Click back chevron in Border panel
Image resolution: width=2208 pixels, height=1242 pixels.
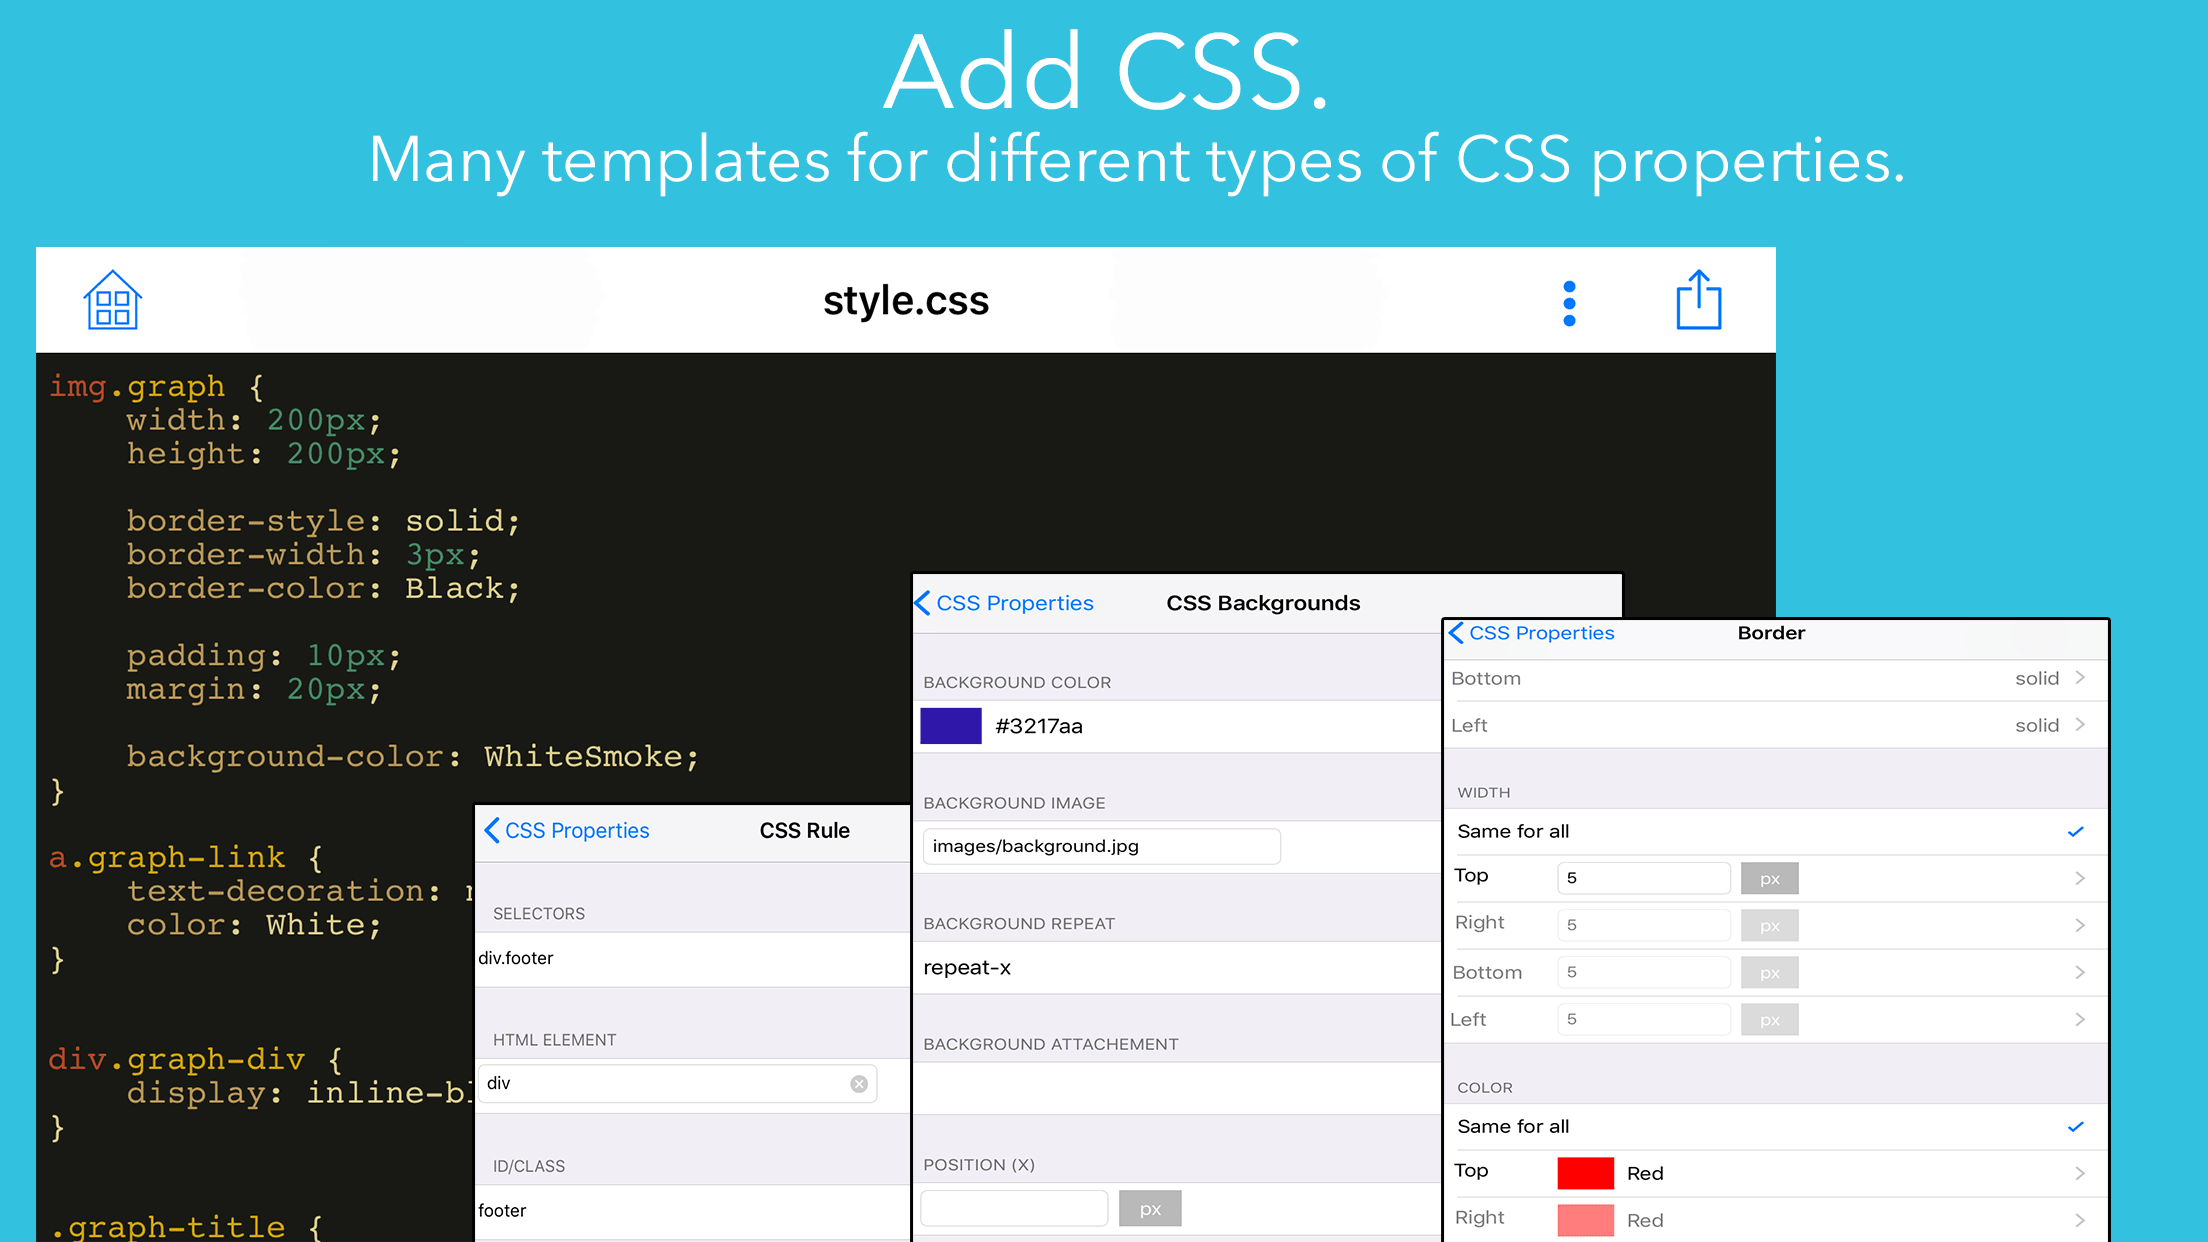(x=1456, y=633)
